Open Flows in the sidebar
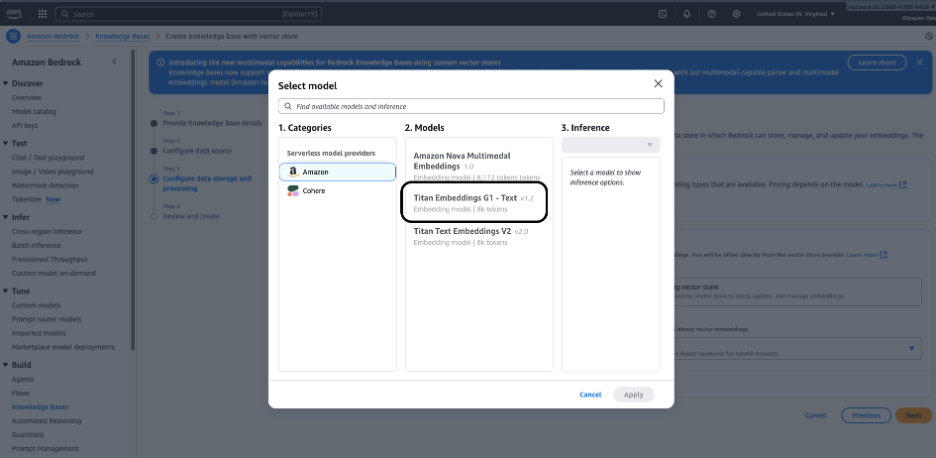936x458 pixels. (x=21, y=393)
